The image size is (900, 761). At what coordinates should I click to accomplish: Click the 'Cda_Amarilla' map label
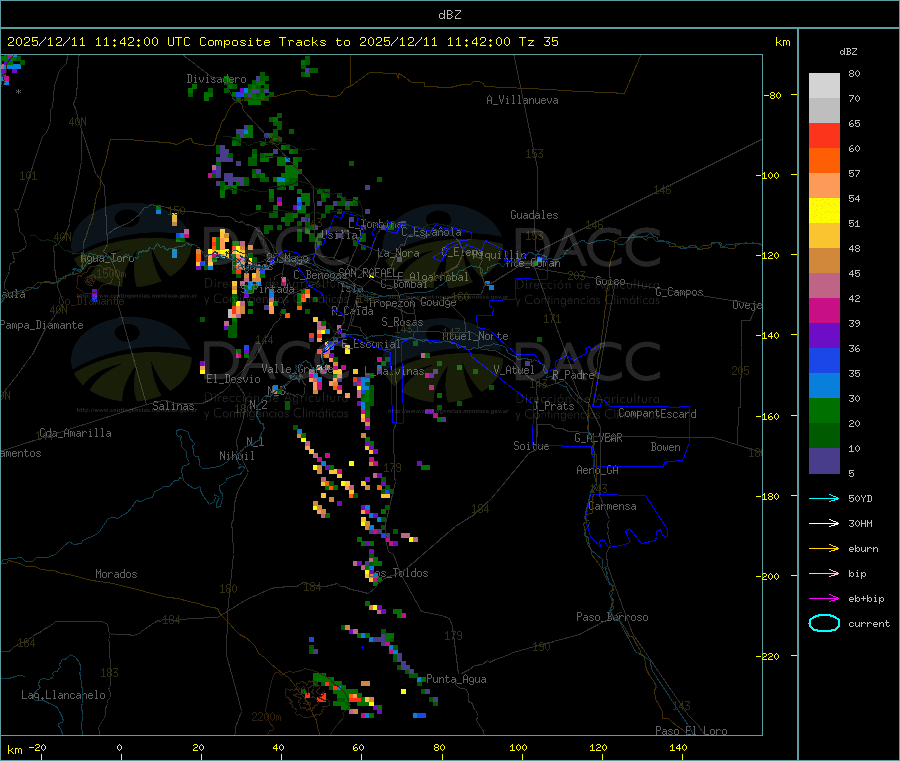pos(75,433)
